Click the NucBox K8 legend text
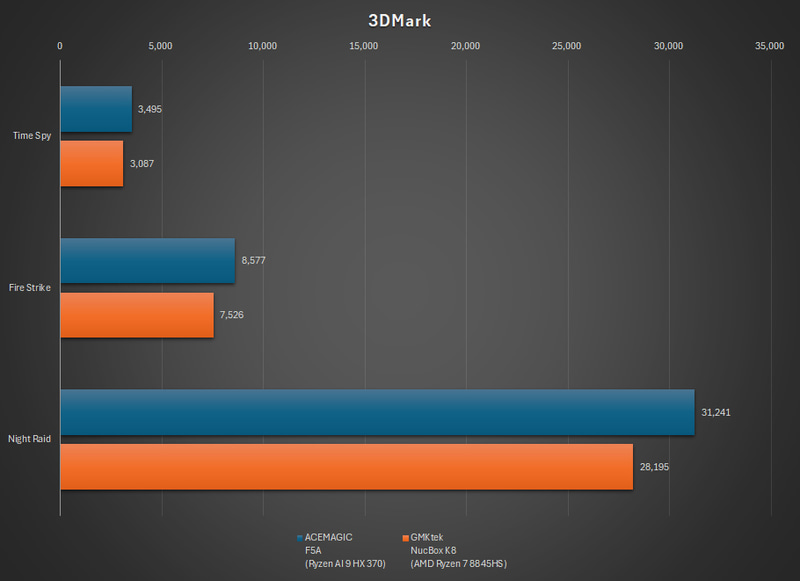800x581 pixels. (x=433, y=550)
